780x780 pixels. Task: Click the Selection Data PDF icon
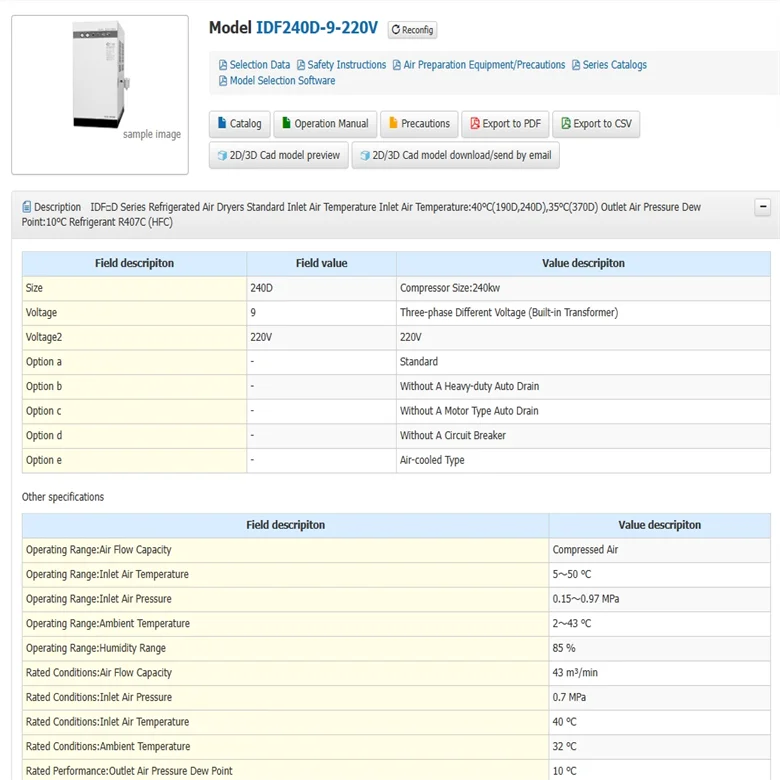click(223, 65)
